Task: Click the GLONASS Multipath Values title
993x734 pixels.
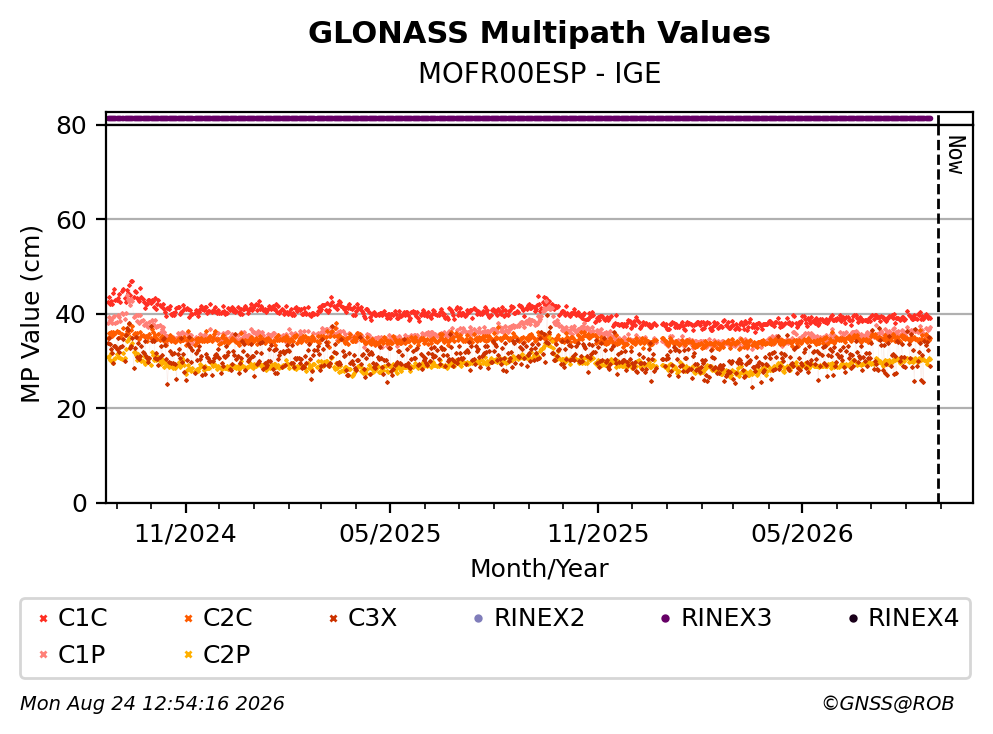Action: pyautogui.click(x=539, y=33)
